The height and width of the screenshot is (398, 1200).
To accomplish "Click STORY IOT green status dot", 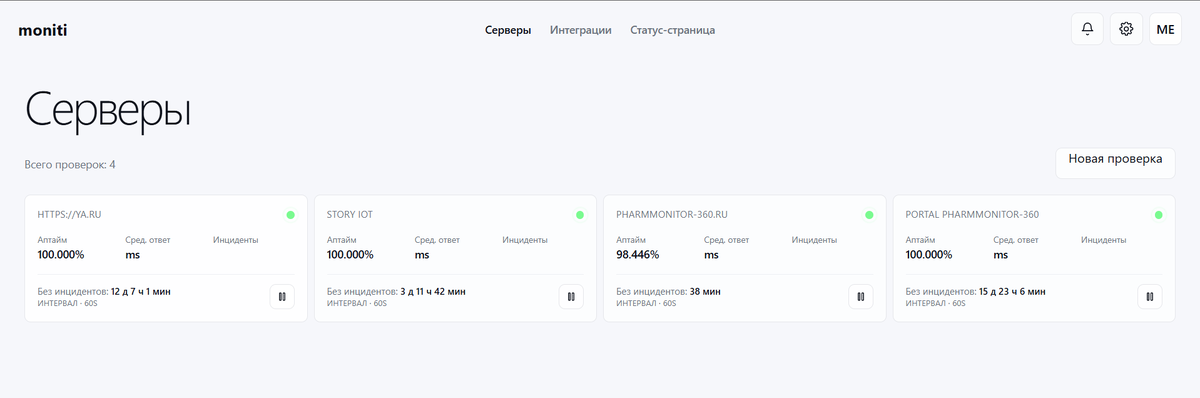I will [579, 215].
